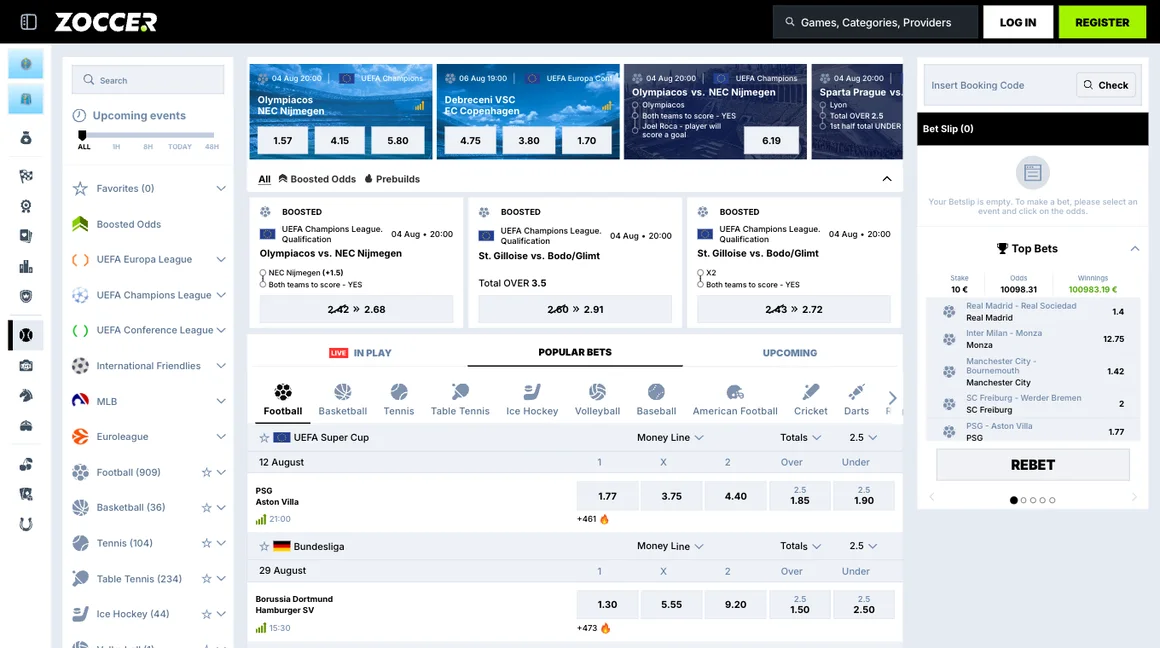
Task: Set the Upcoming events slider handle at ALL
Action: 83,135
